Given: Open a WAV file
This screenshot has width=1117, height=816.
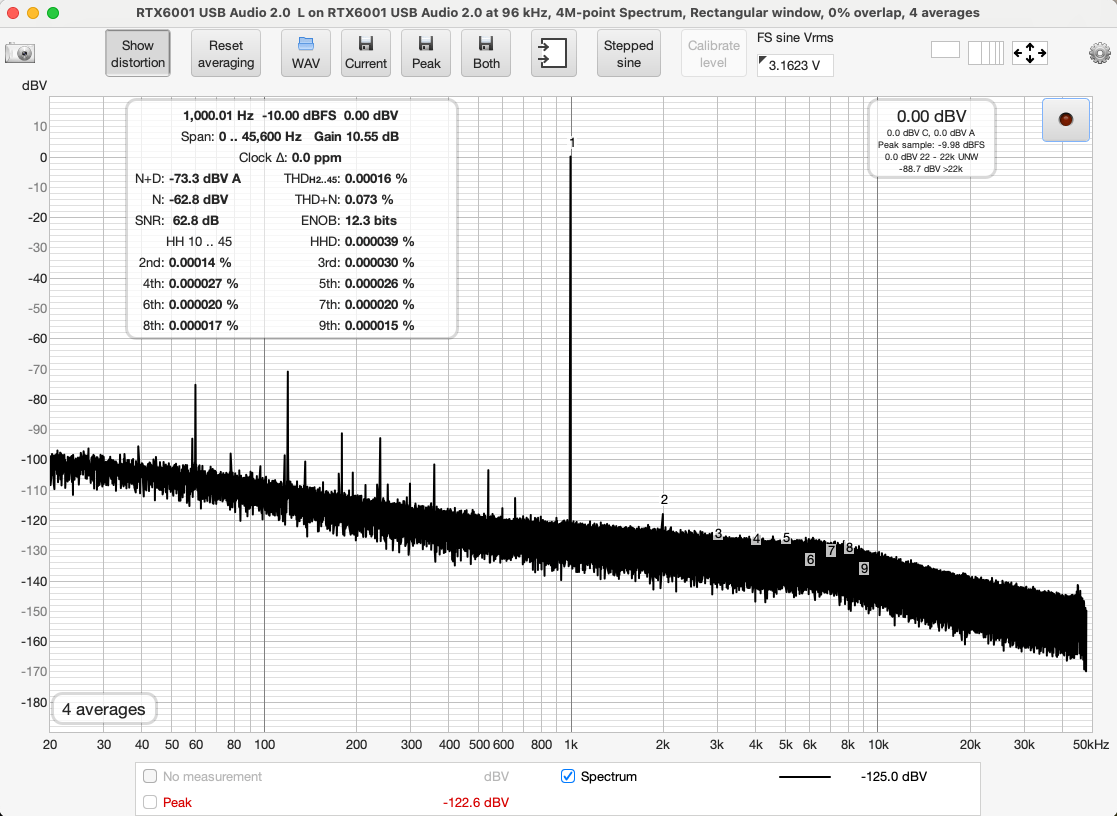Looking at the screenshot, I should click(x=306, y=53).
